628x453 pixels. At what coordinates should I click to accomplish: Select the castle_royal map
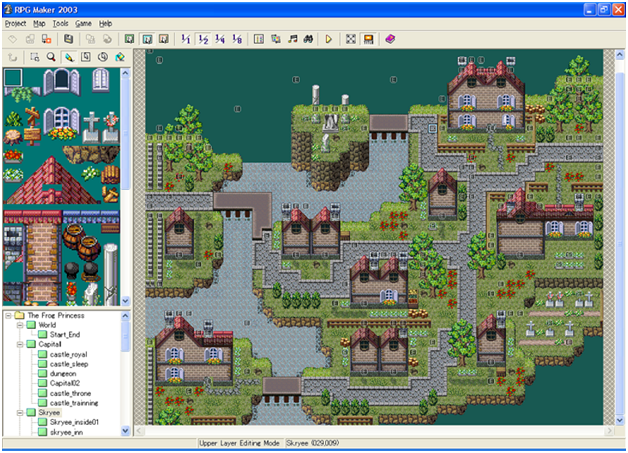[68, 354]
